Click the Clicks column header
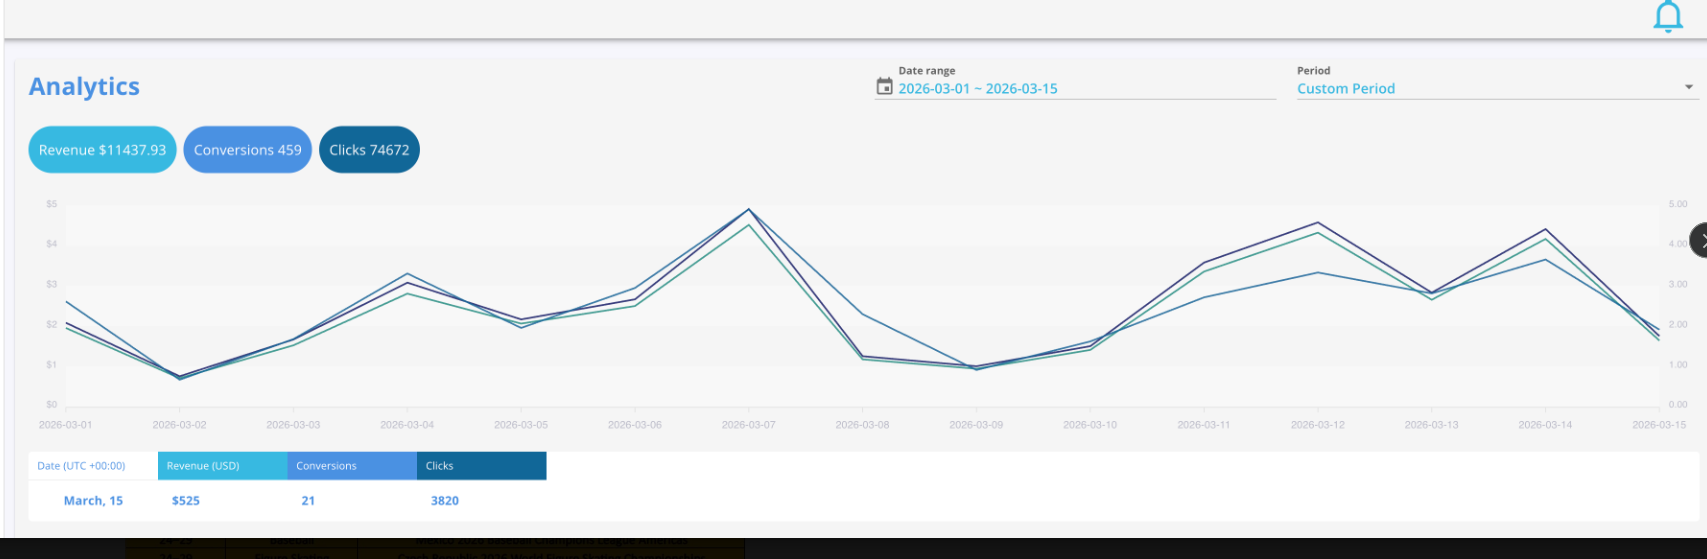 (x=482, y=466)
